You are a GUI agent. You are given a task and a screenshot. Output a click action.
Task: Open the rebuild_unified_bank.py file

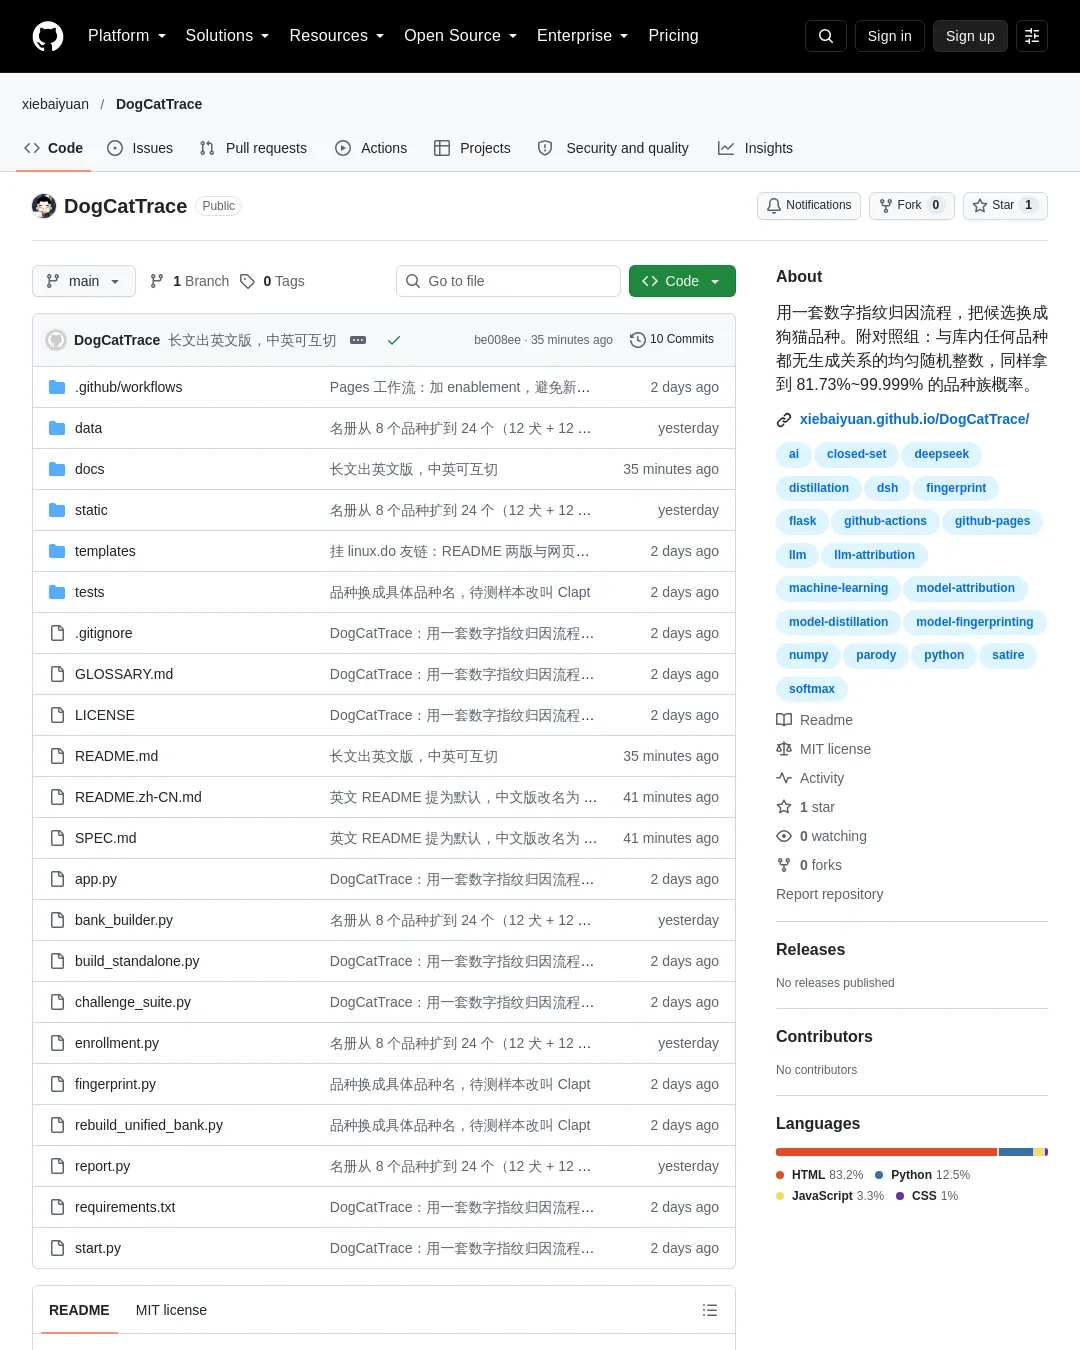149,1125
